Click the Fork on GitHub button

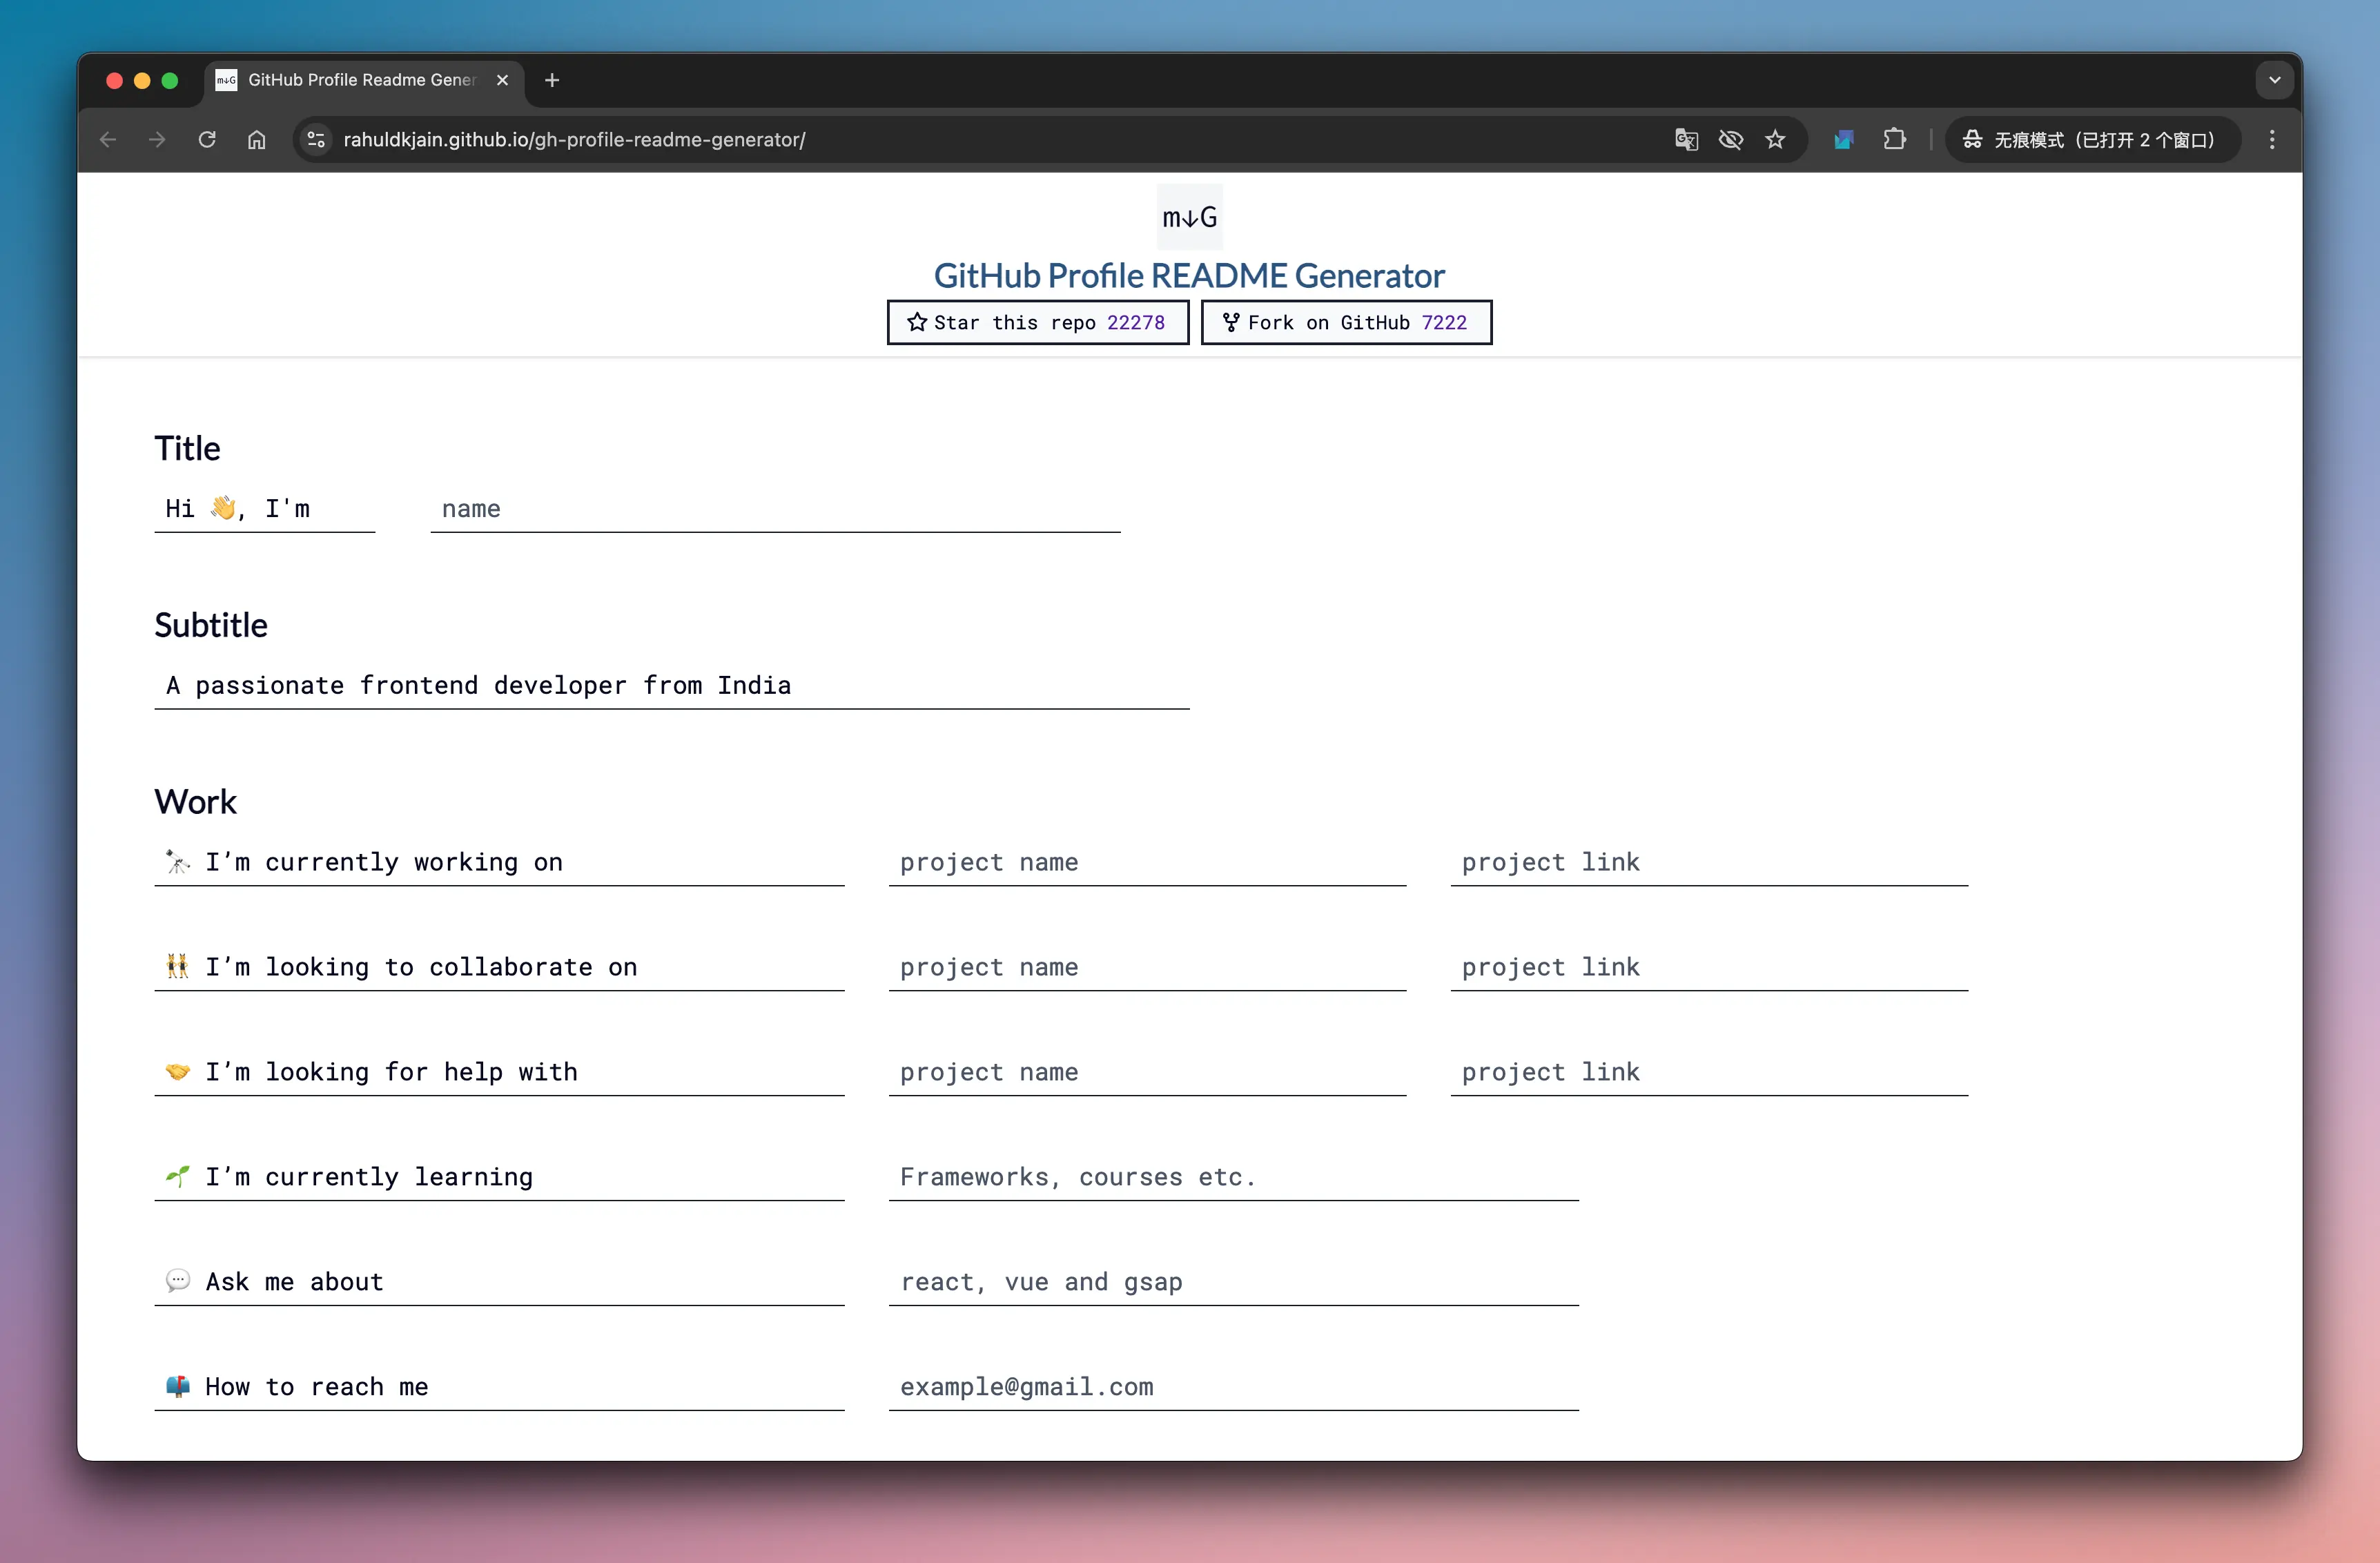tap(1345, 323)
